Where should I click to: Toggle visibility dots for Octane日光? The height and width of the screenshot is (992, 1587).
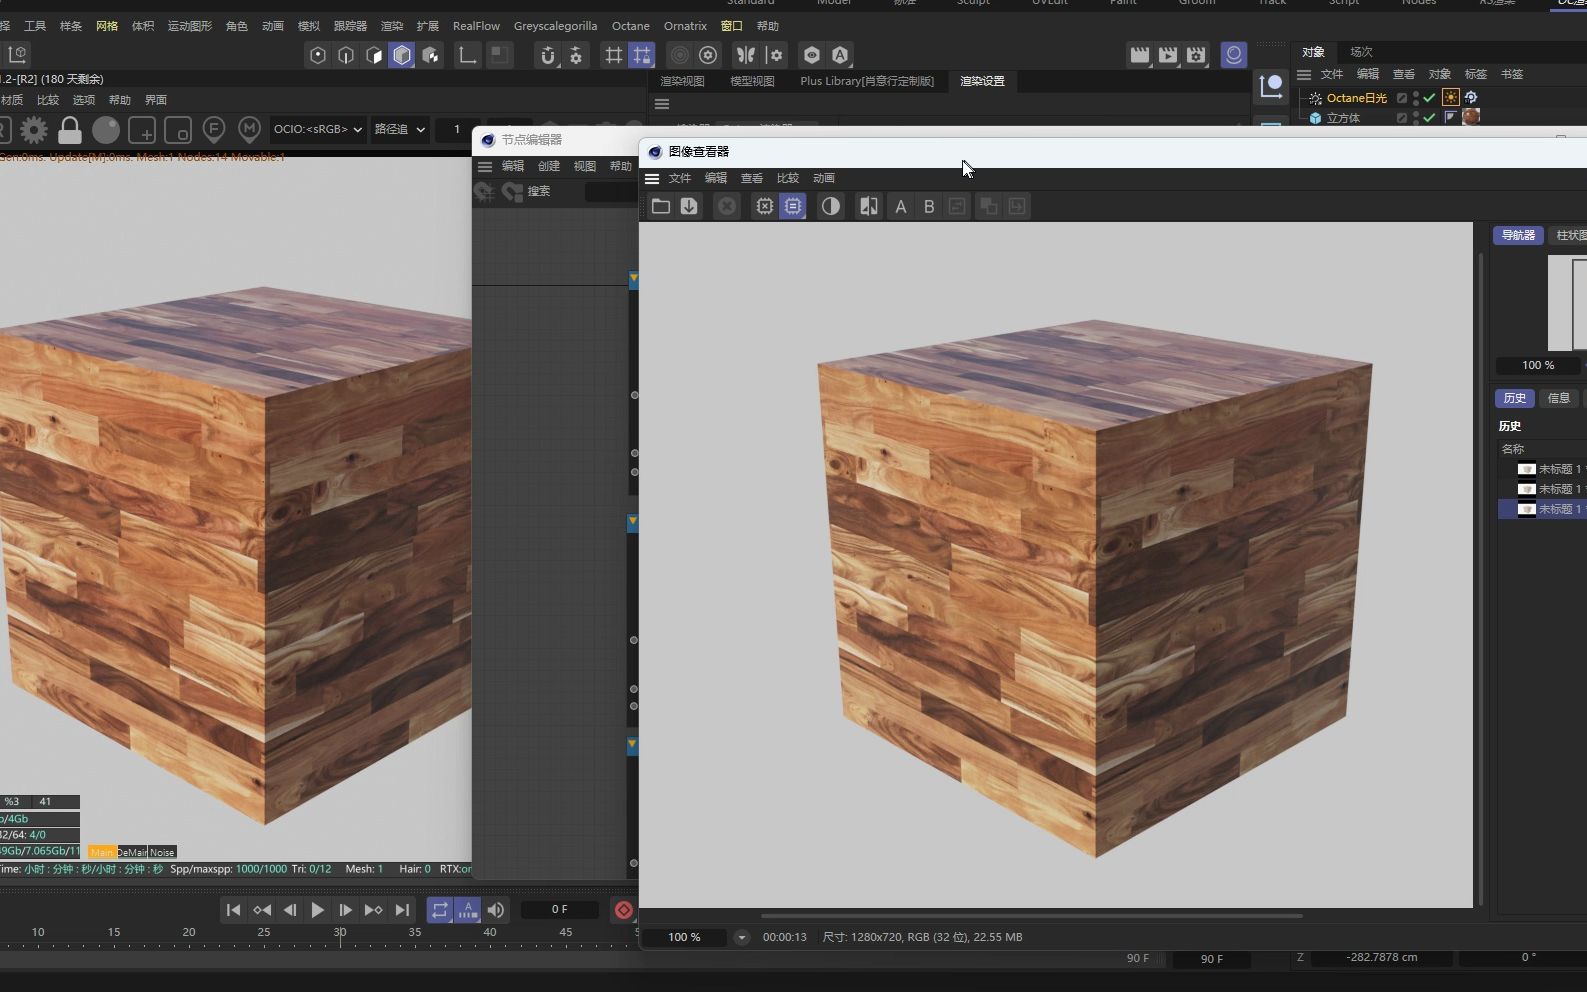1416,98
